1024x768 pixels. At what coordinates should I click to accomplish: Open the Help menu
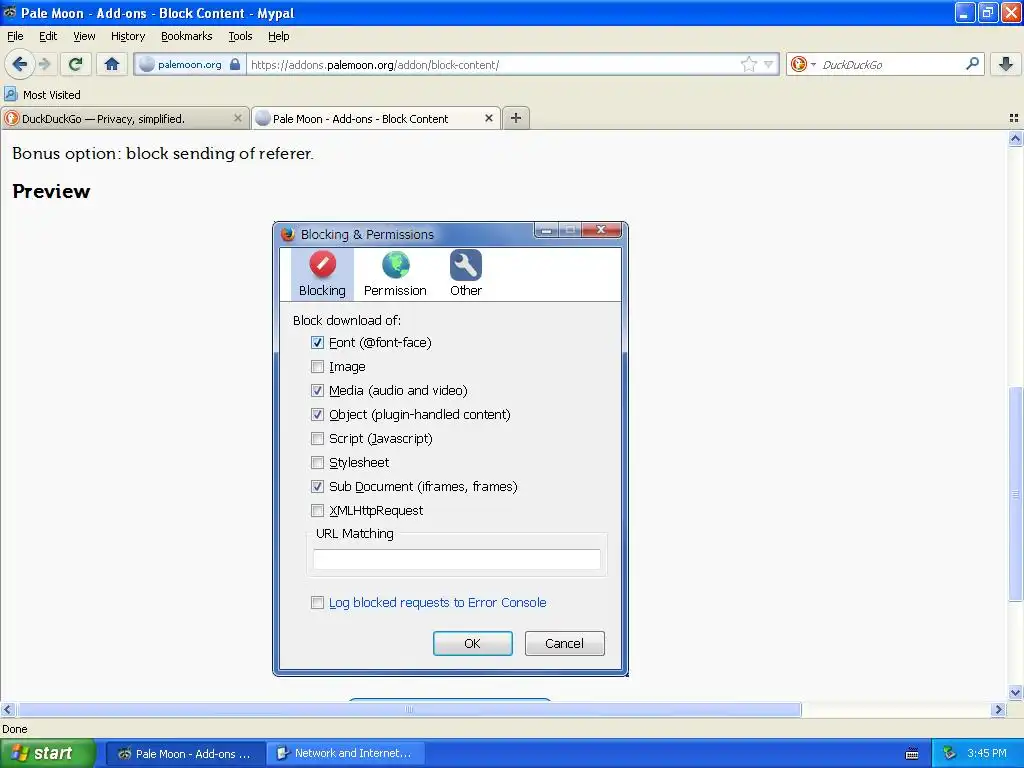pos(279,36)
